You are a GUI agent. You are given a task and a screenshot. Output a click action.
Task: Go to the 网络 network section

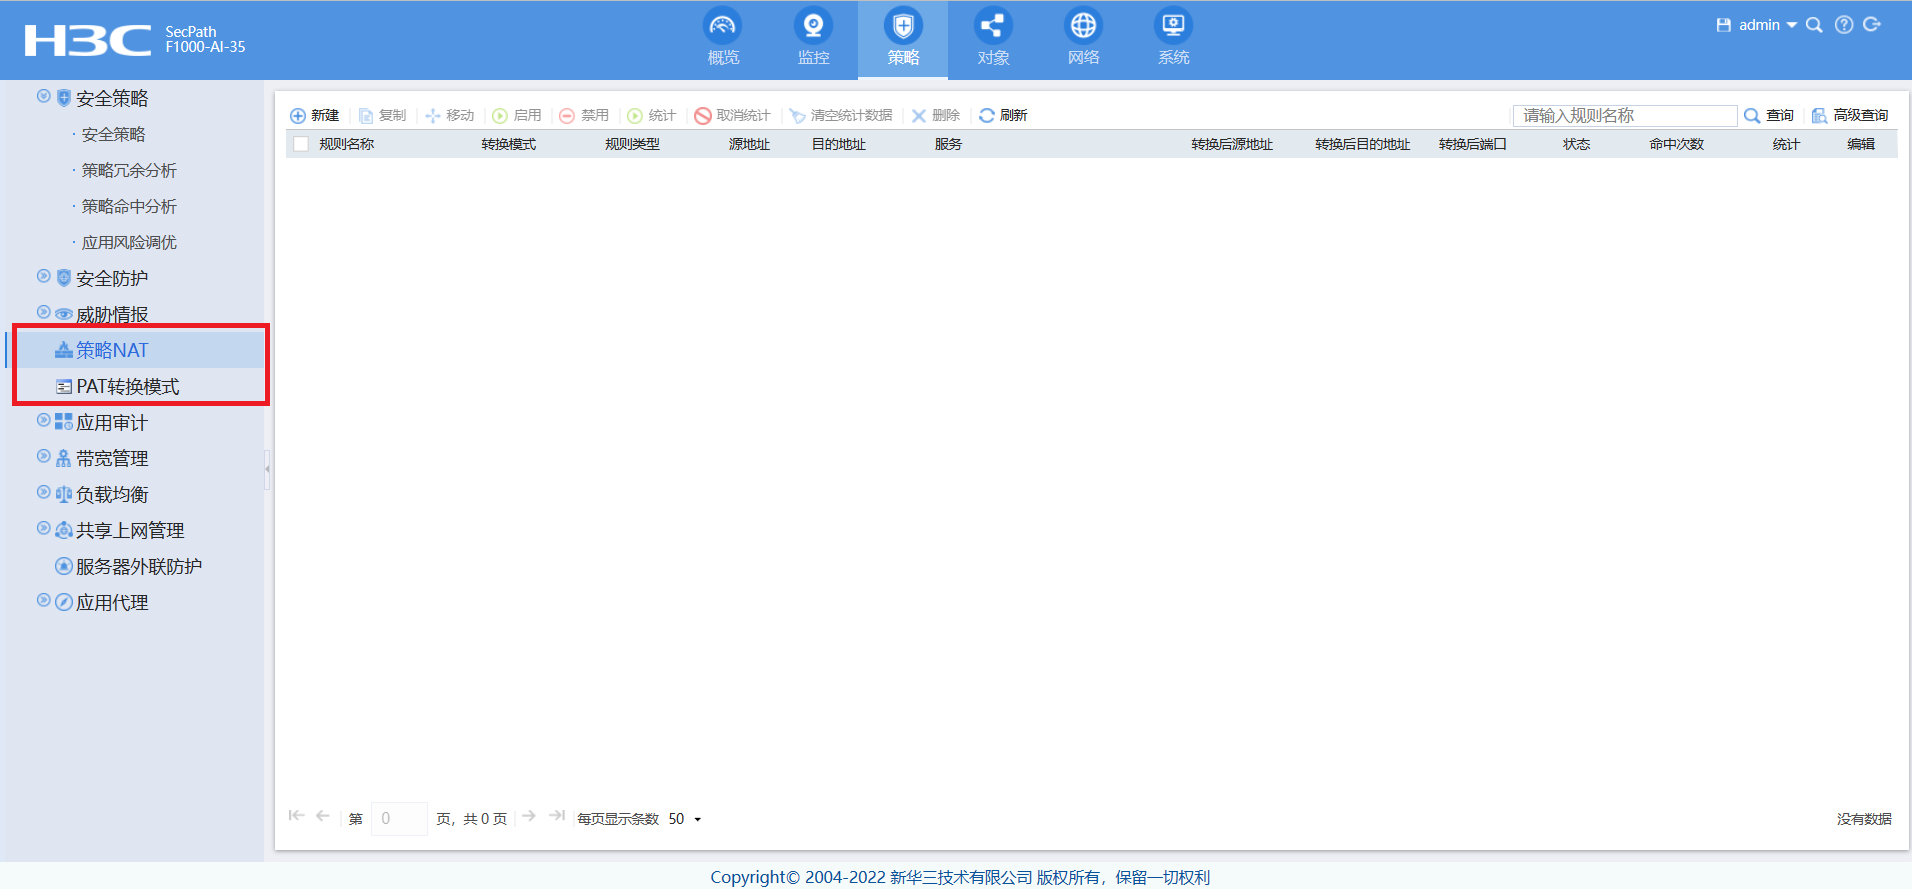1083,38
